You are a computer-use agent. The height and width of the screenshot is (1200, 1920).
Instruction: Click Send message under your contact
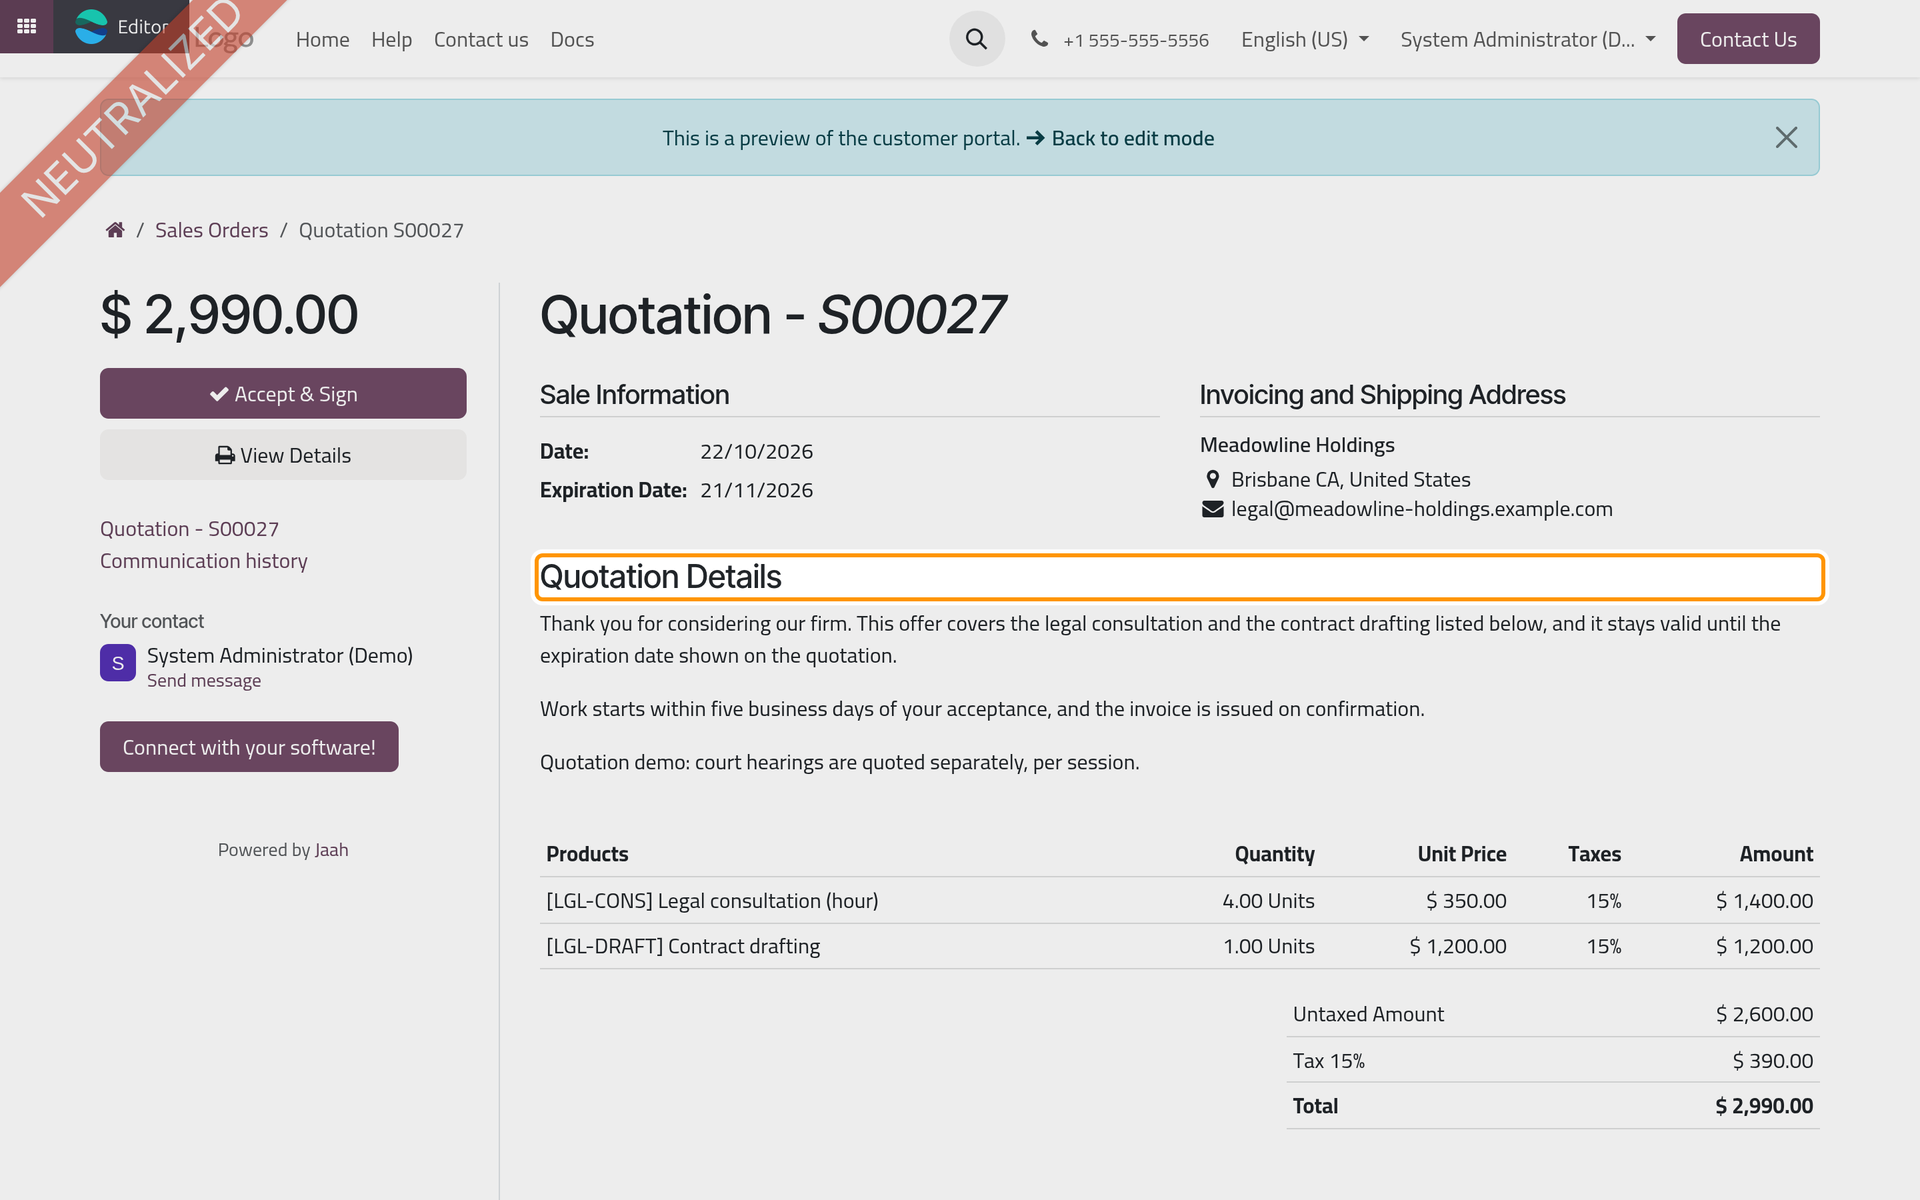tap(204, 680)
